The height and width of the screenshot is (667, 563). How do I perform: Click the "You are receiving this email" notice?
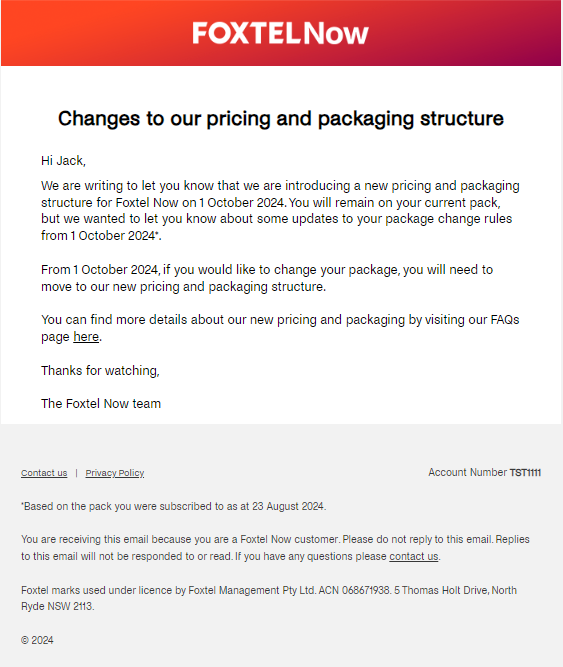coord(276,547)
